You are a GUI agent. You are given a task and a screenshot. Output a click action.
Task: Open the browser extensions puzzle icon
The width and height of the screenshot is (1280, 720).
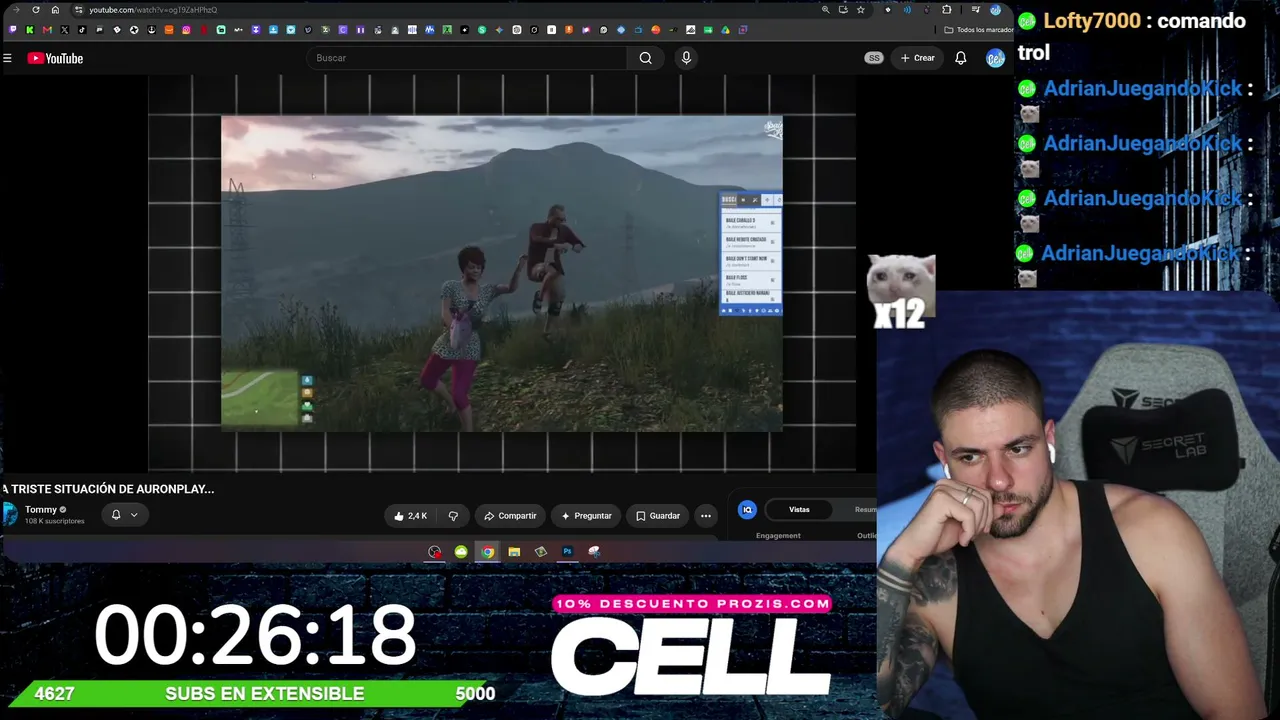[x=947, y=10]
